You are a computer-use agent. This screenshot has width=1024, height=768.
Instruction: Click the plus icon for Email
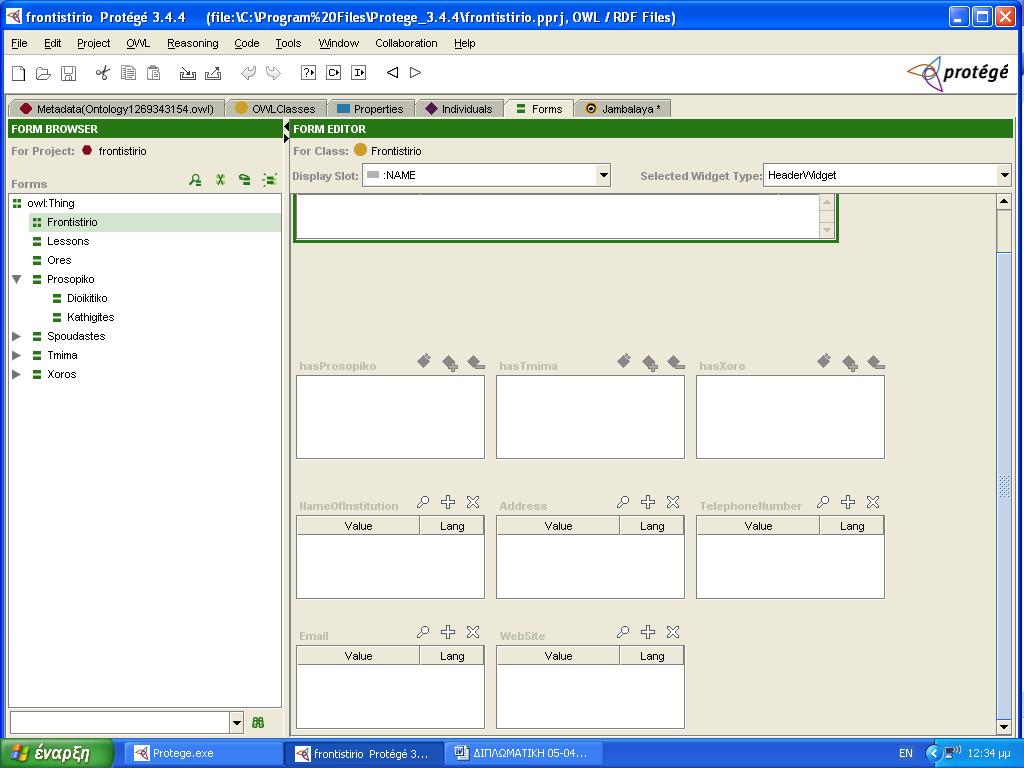tap(448, 632)
